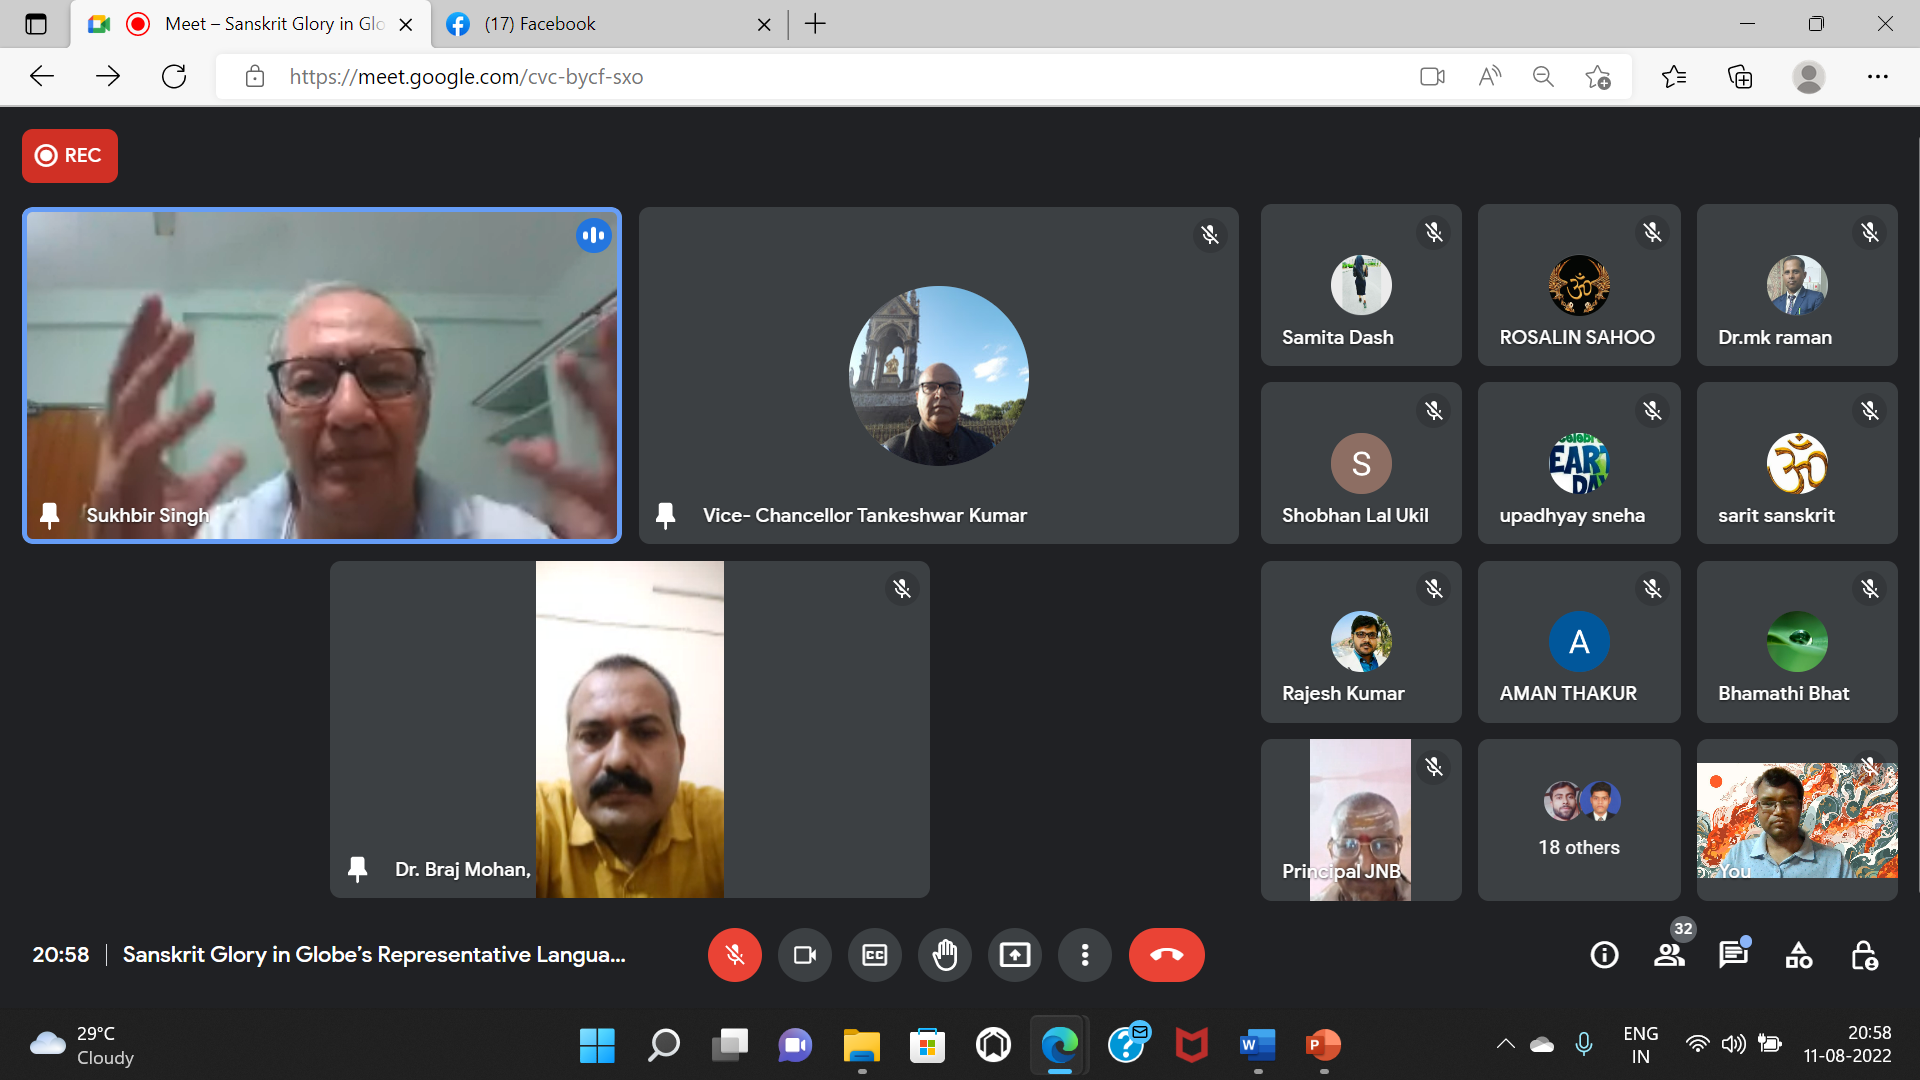Viewport: 1920px width, 1080px height.
Task: Toggle the camera on or off
Action: pos(805,955)
